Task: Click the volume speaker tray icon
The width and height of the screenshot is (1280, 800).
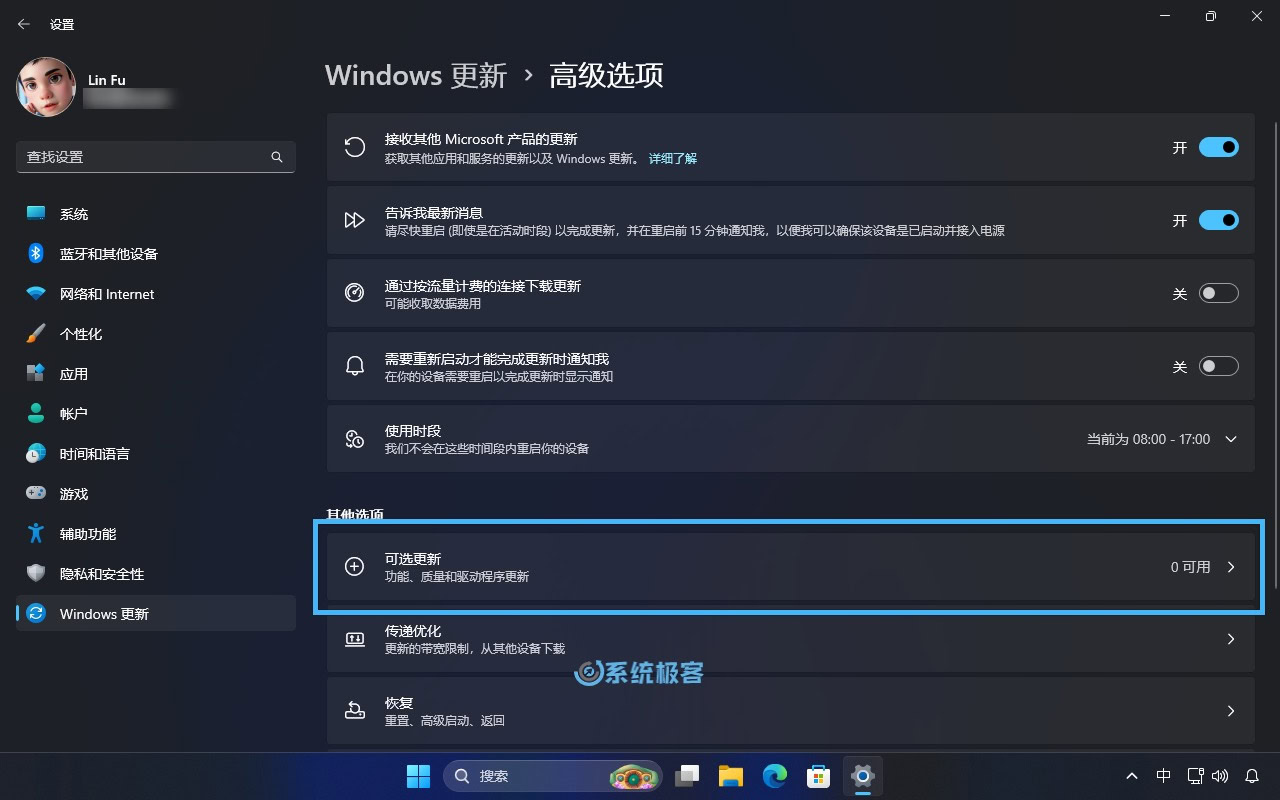Action: [x=1219, y=776]
